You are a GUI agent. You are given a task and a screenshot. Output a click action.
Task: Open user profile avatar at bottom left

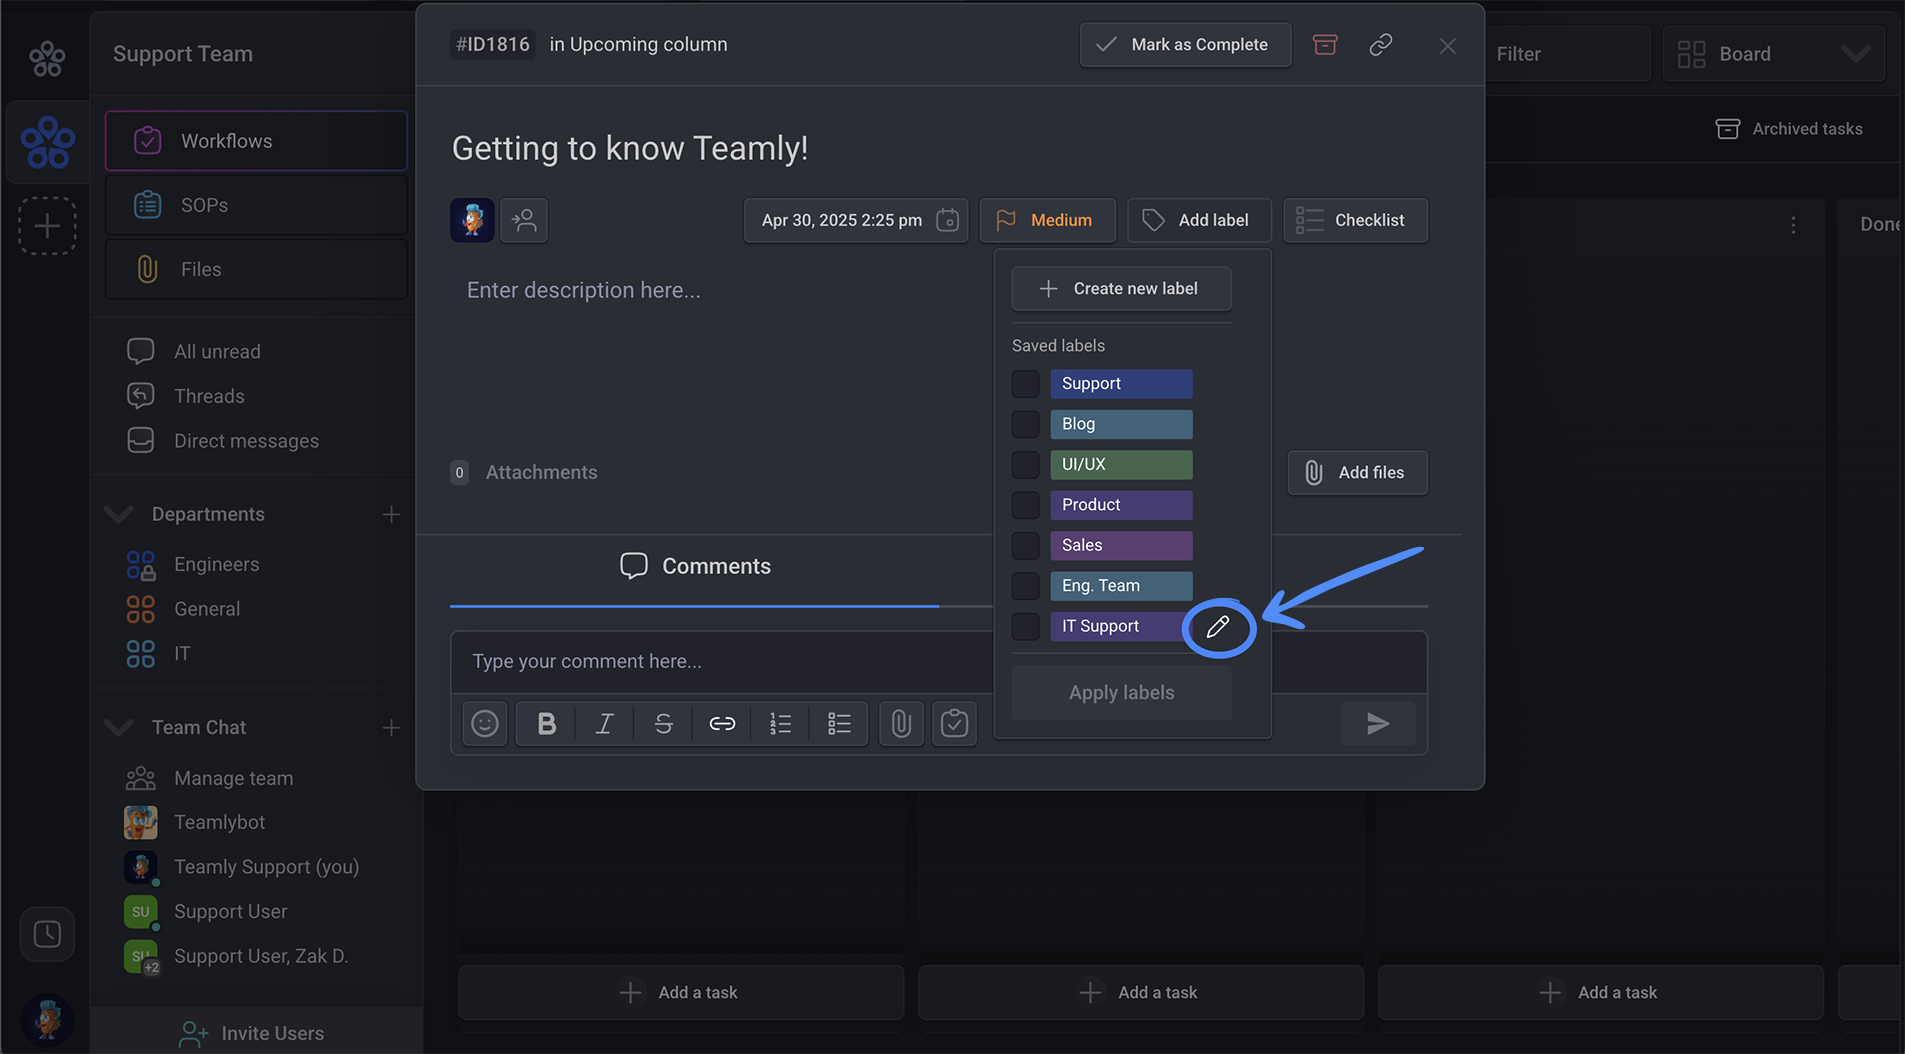point(47,1019)
